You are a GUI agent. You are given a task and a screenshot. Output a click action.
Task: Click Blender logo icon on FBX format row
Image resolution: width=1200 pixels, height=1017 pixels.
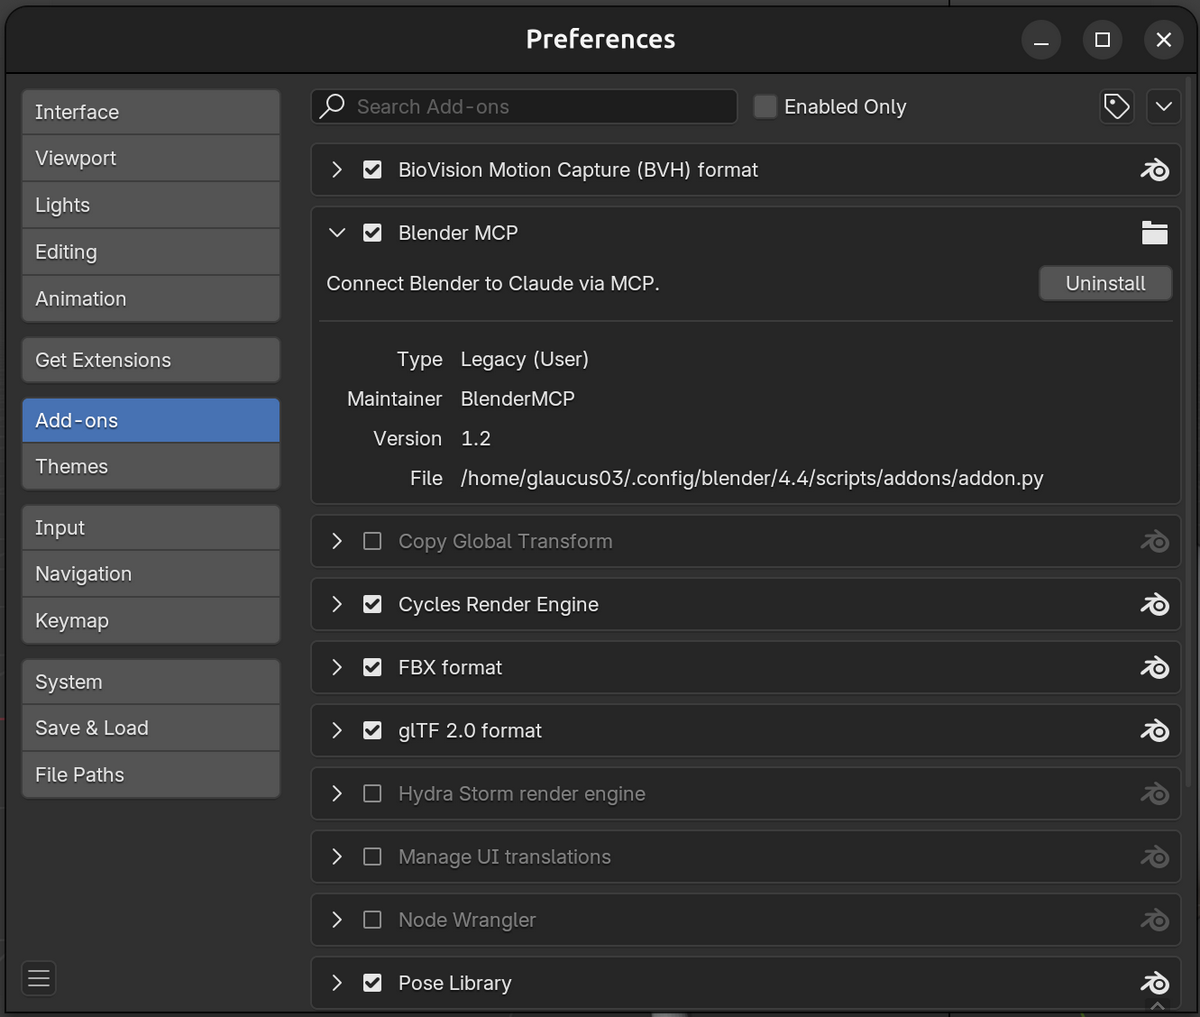coord(1154,667)
